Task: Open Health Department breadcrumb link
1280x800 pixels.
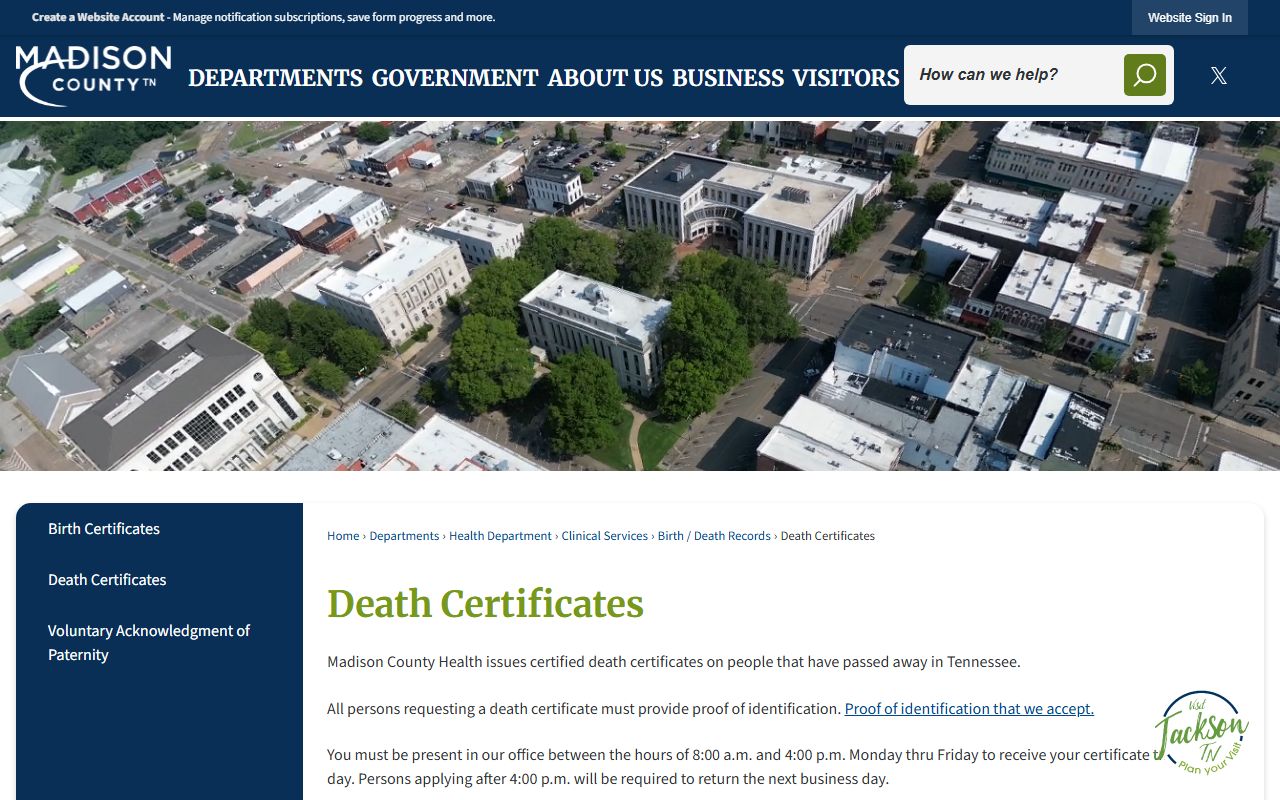Action: coord(500,536)
